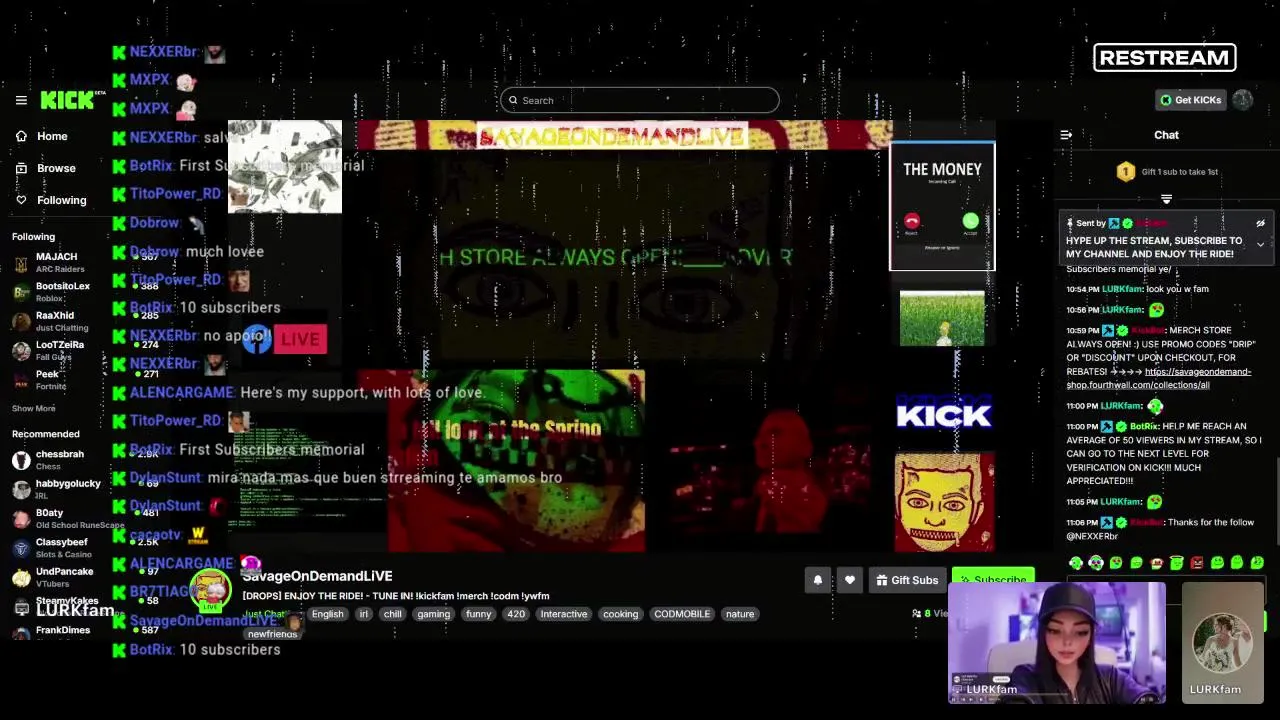Click the green Subscribe button
The width and height of the screenshot is (1280, 720).
click(x=993, y=579)
